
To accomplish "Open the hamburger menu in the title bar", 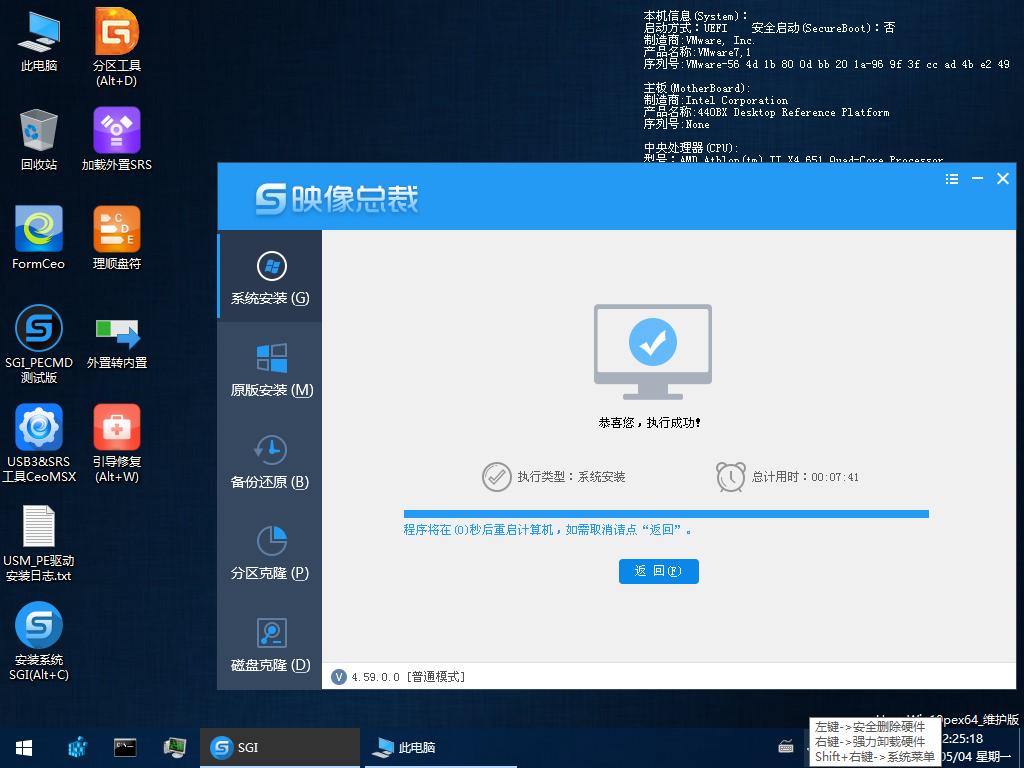I will pos(952,178).
